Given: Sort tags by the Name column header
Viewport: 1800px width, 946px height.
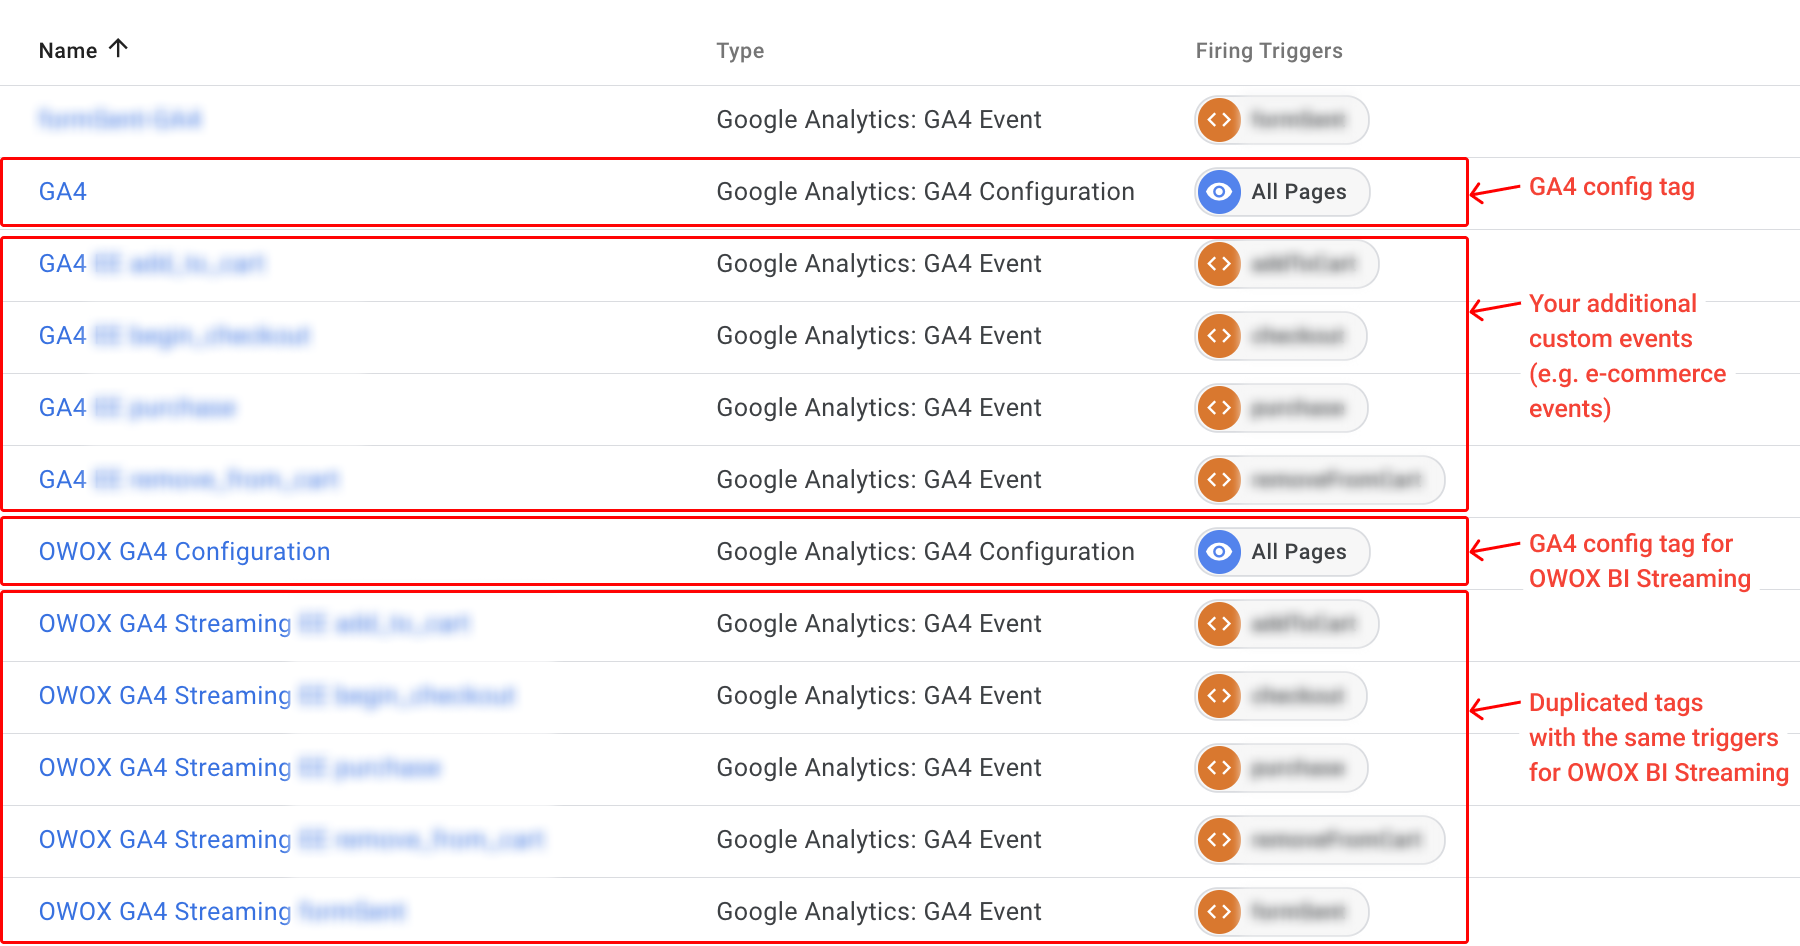Looking at the screenshot, I should click(x=68, y=51).
